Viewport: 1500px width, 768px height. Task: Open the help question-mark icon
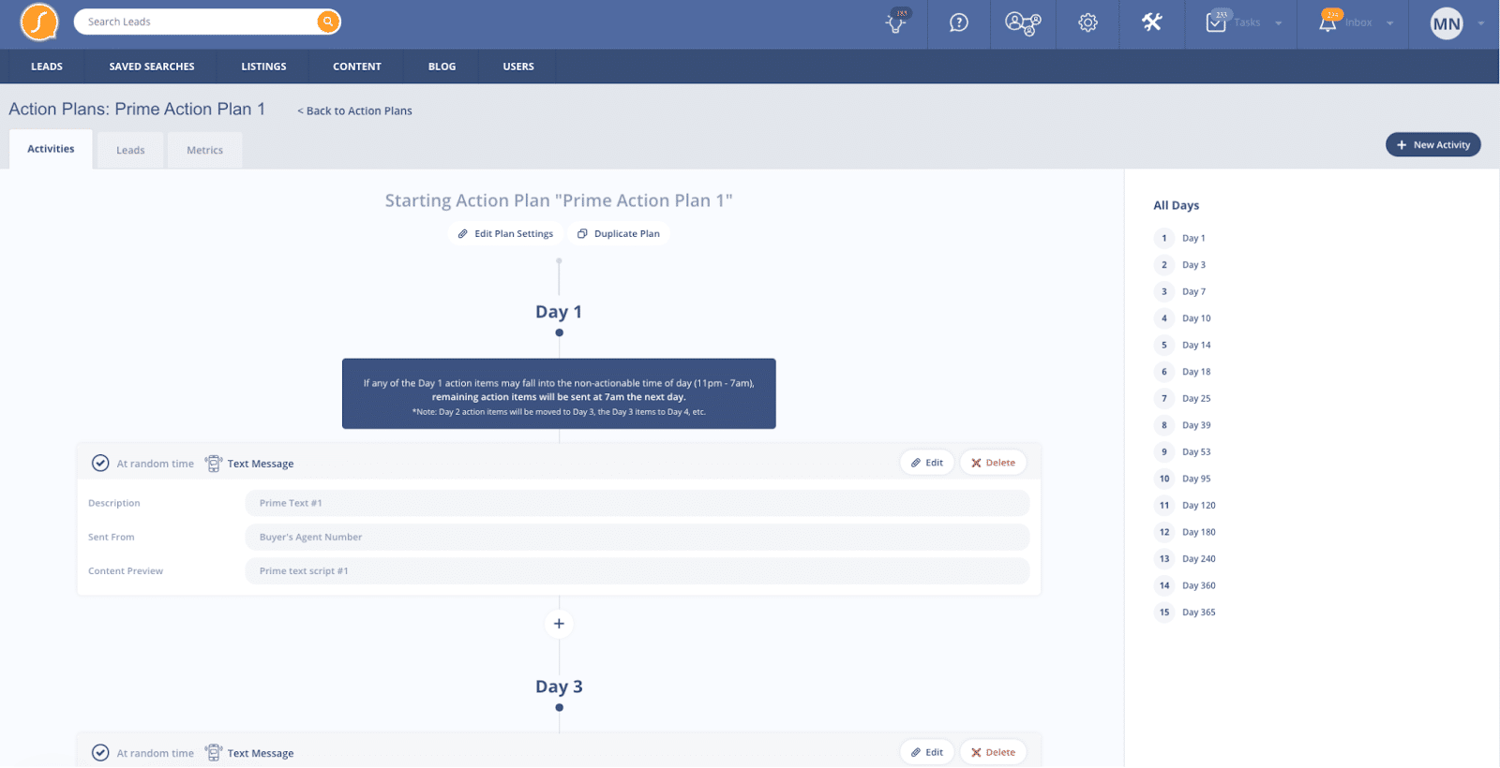click(958, 23)
